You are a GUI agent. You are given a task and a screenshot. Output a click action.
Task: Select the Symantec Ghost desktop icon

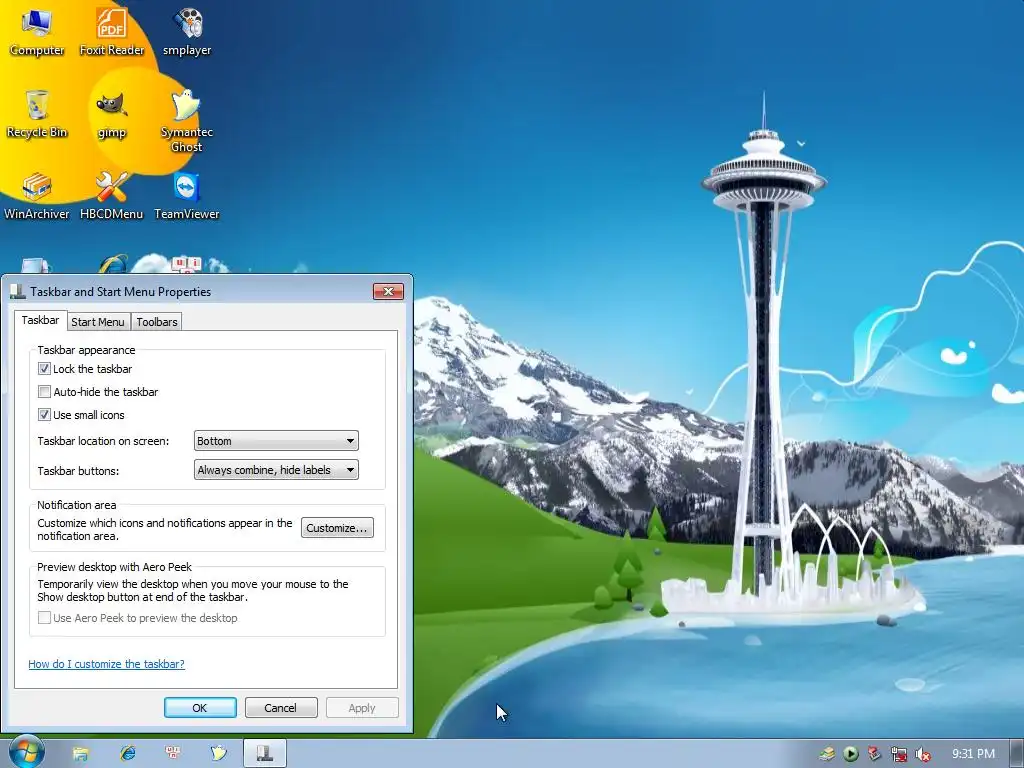coord(187,121)
